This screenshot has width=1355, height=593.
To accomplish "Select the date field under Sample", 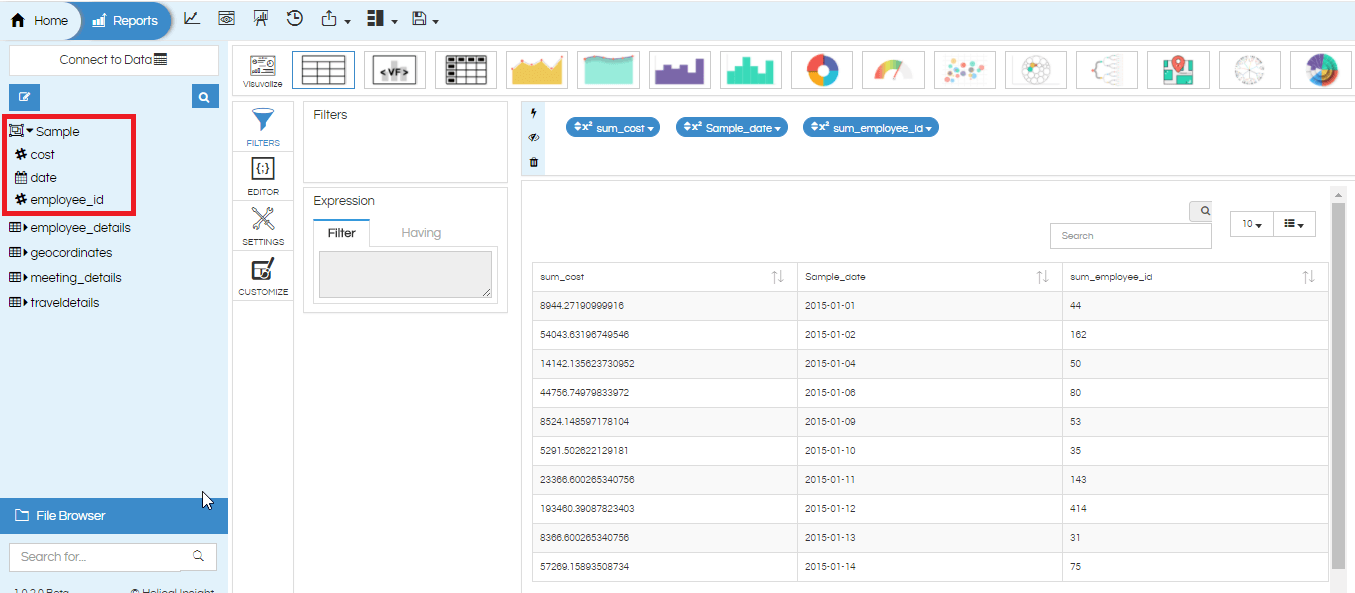I will click(x=44, y=177).
